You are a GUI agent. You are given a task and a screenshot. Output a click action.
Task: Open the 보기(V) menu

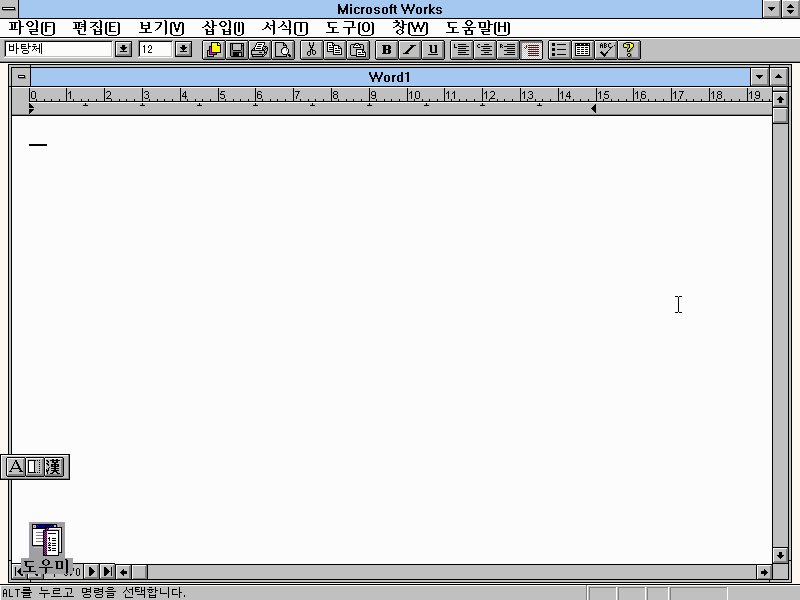pos(161,28)
